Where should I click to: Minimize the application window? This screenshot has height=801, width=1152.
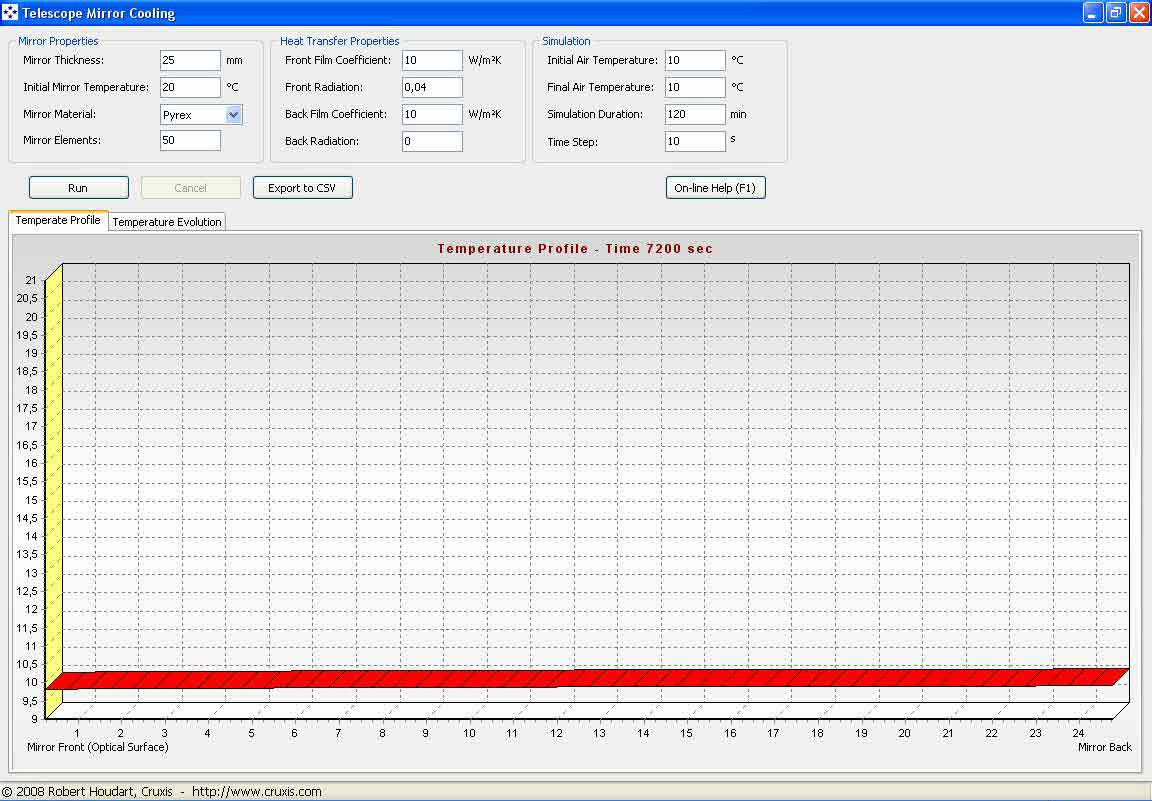coord(1092,13)
